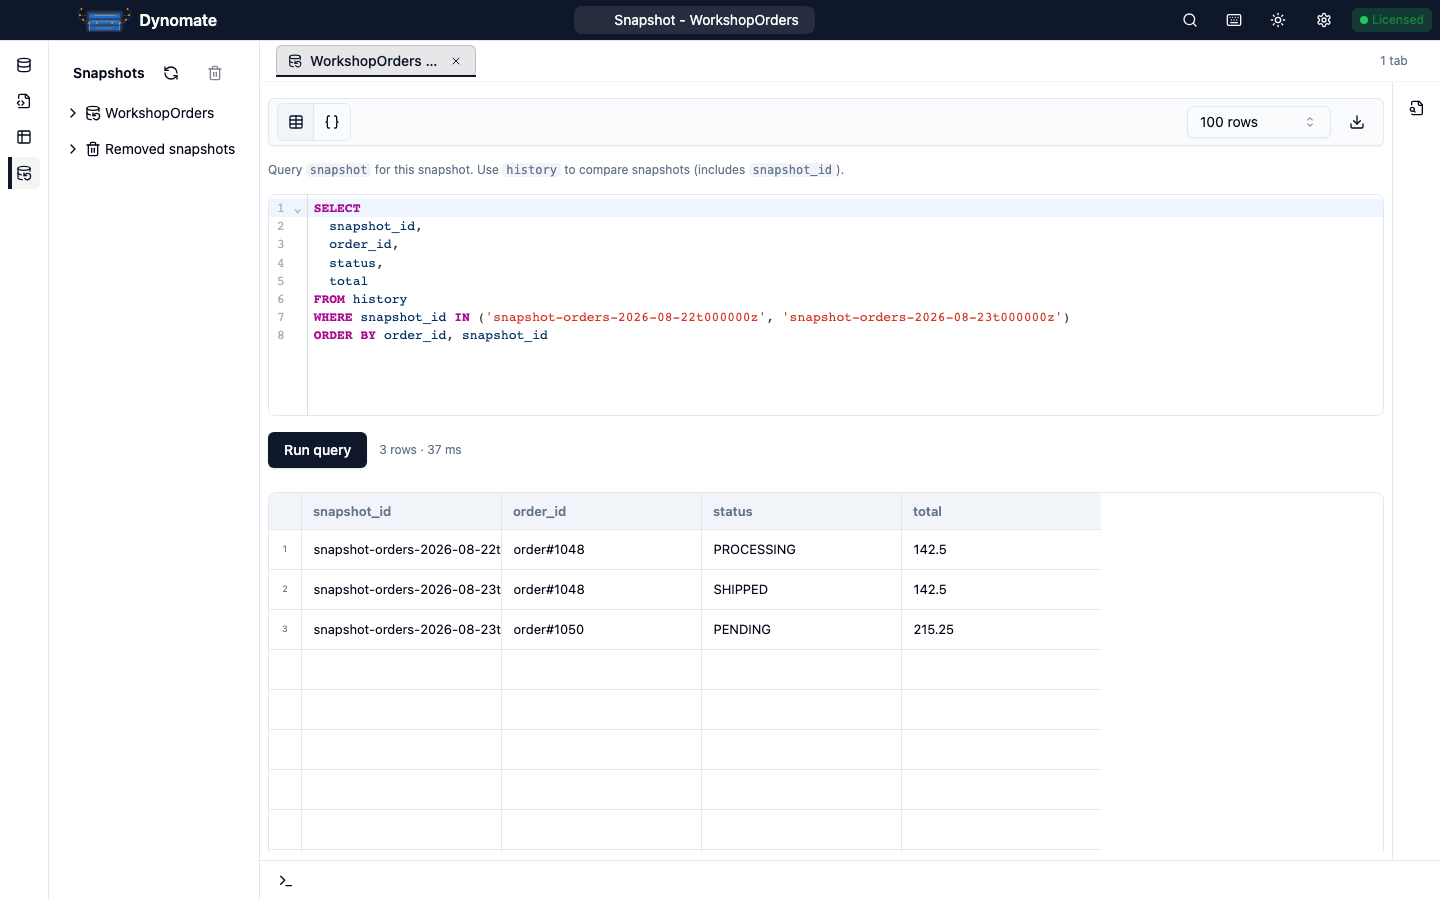Viewport: 1440px width, 900px height.
Task: Sort by the order_id column header
Action: point(601,511)
